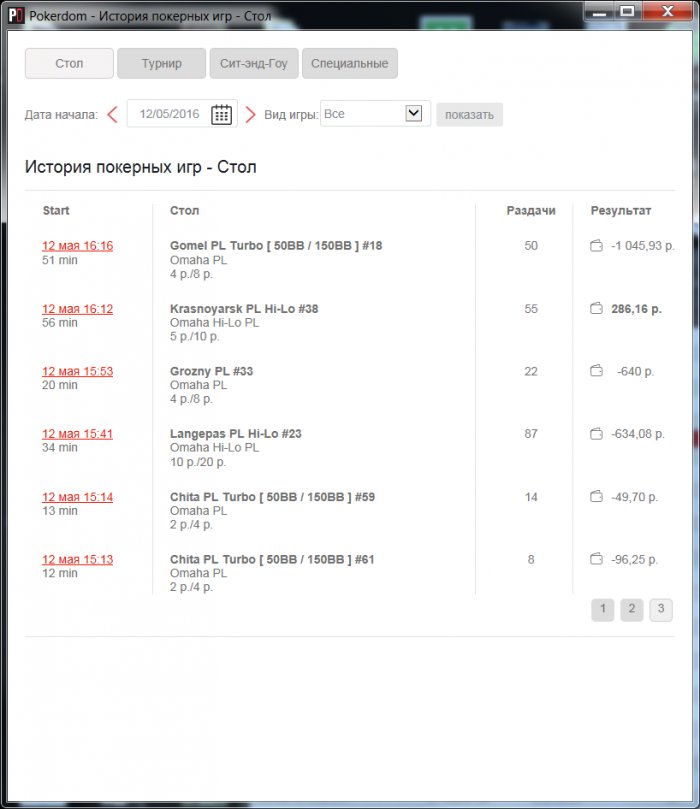Select table name Gomel PL Turbo #18

(x=276, y=246)
